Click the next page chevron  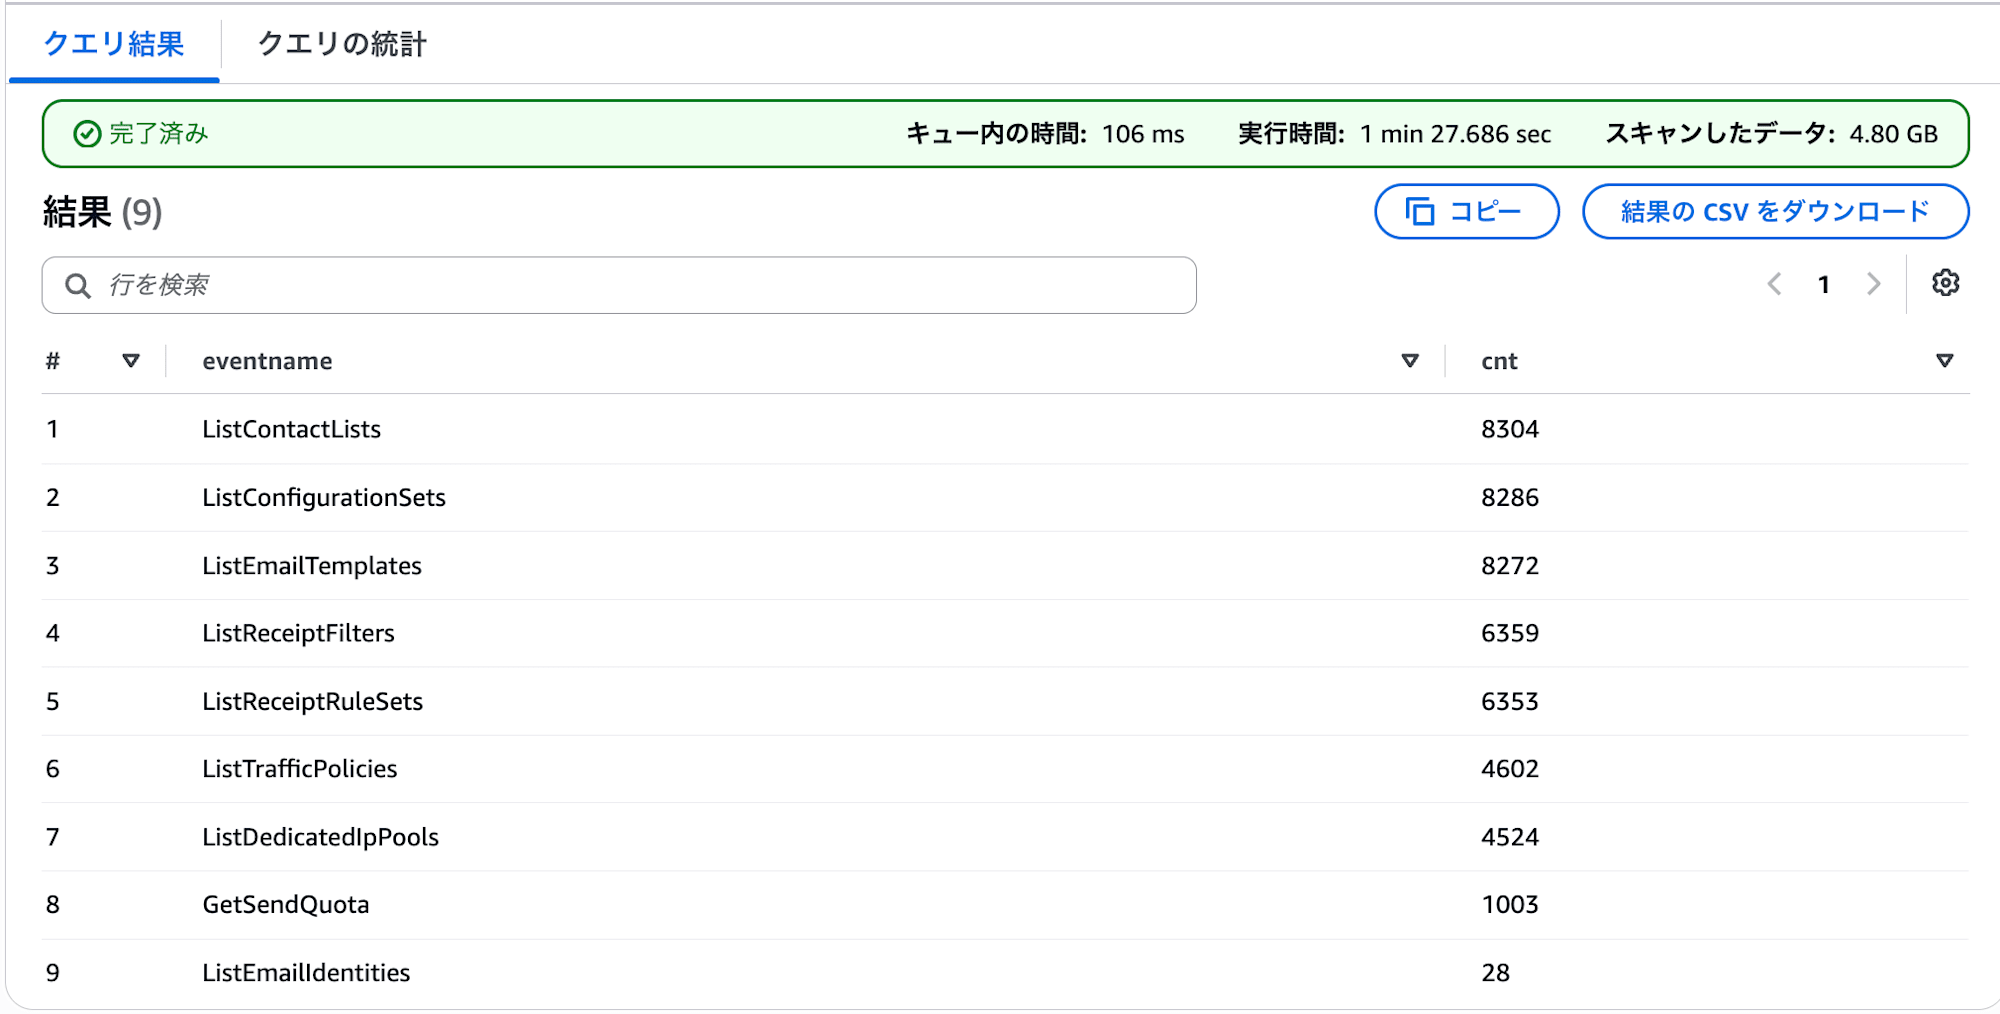1873,285
